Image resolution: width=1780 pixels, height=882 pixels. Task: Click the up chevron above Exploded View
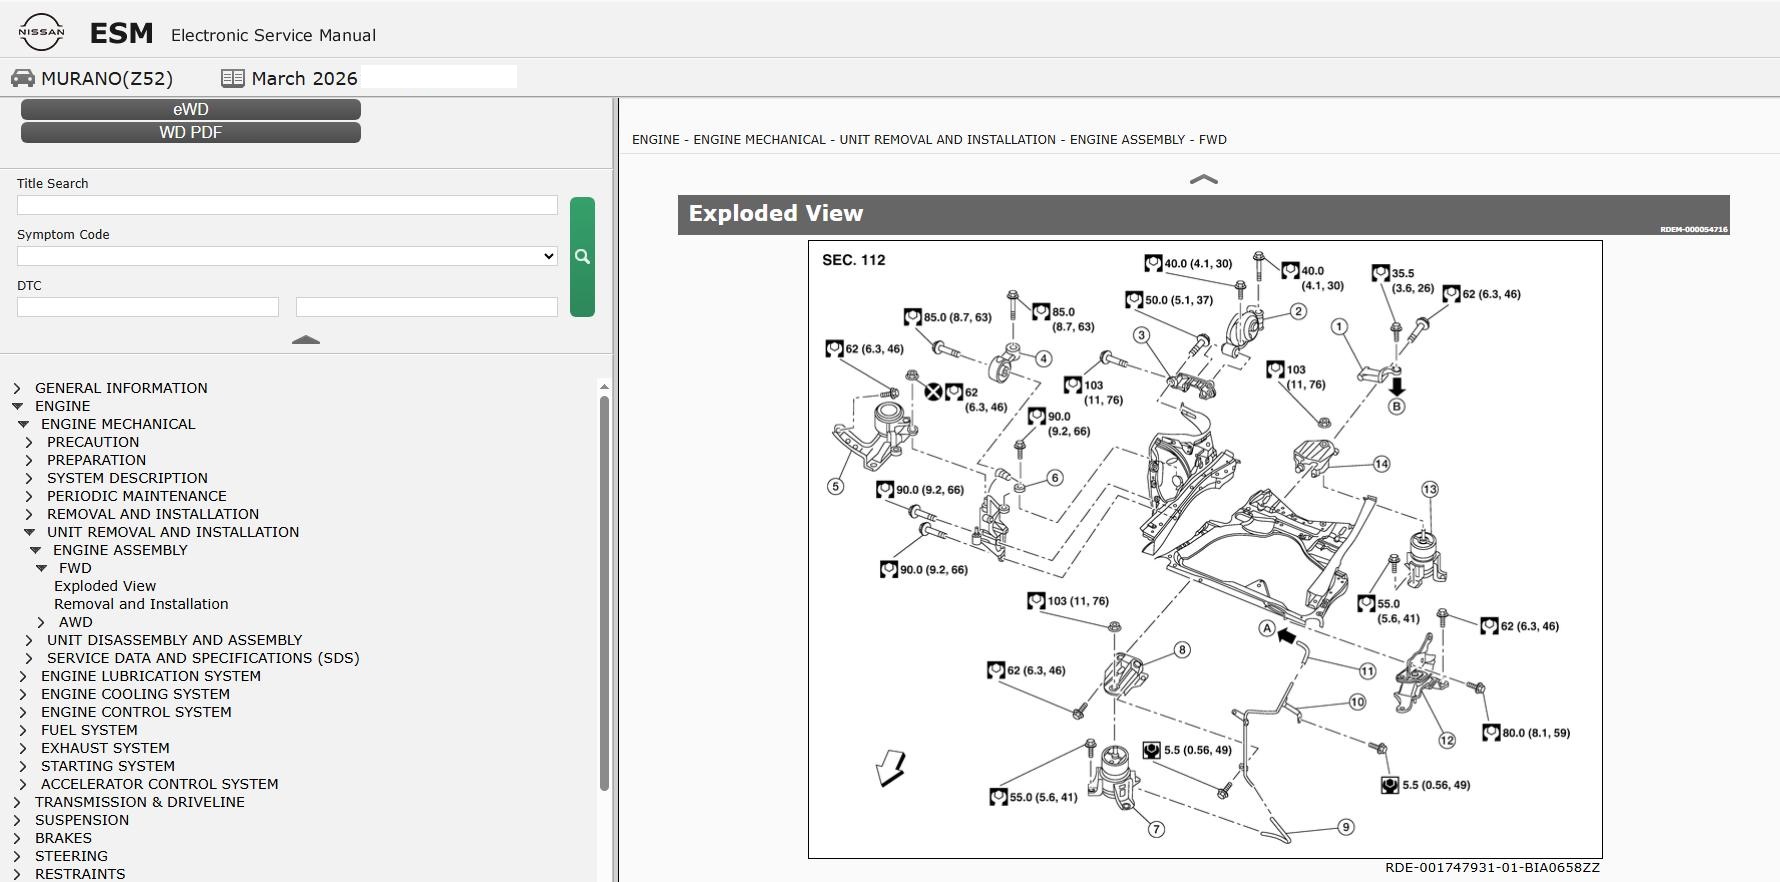pos(1204,180)
